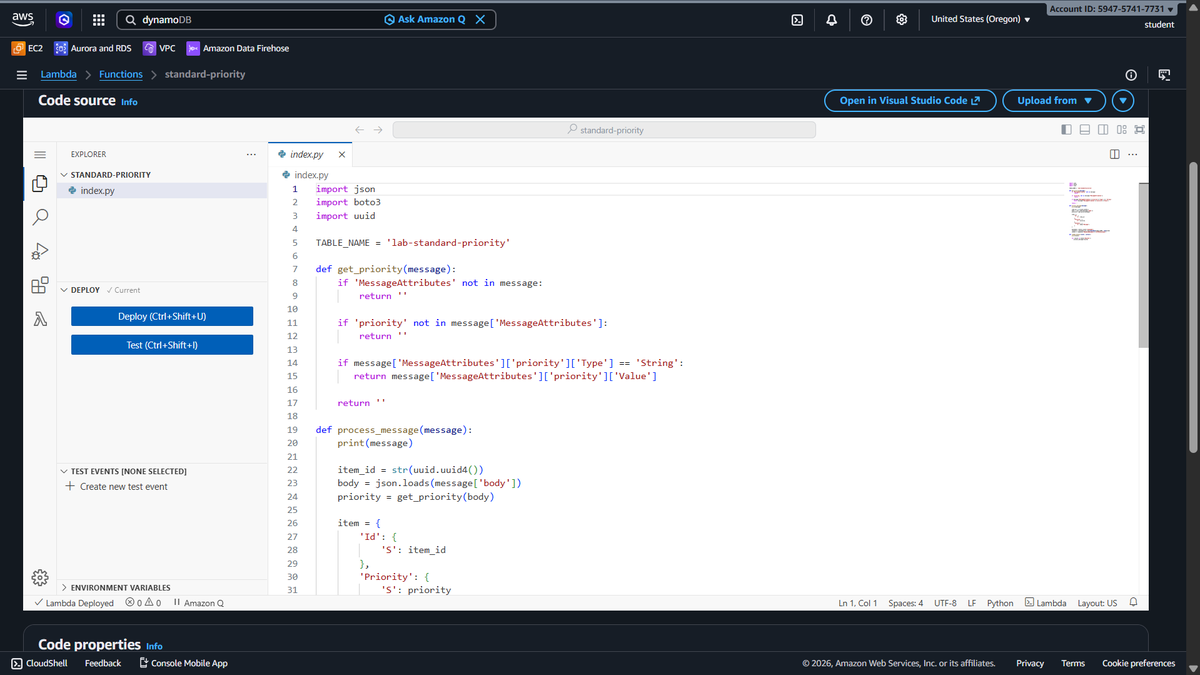Screen dimensions: 1200x675
Task: Open the AWS console home logo
Action: pos(22,20)
